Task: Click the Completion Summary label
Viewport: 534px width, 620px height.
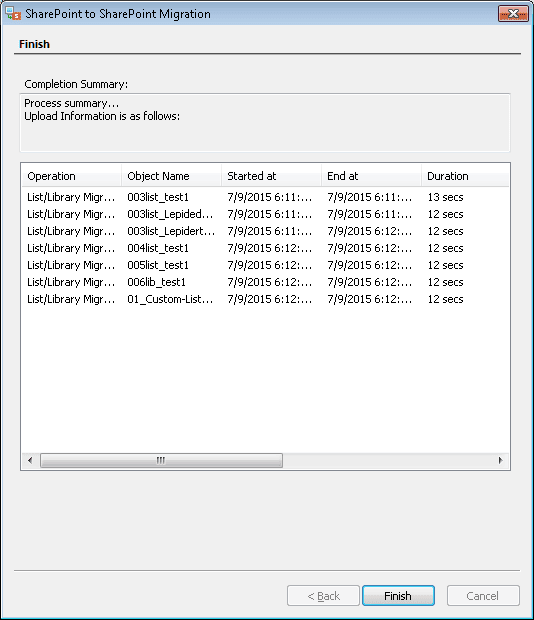Action: point(76,84)
